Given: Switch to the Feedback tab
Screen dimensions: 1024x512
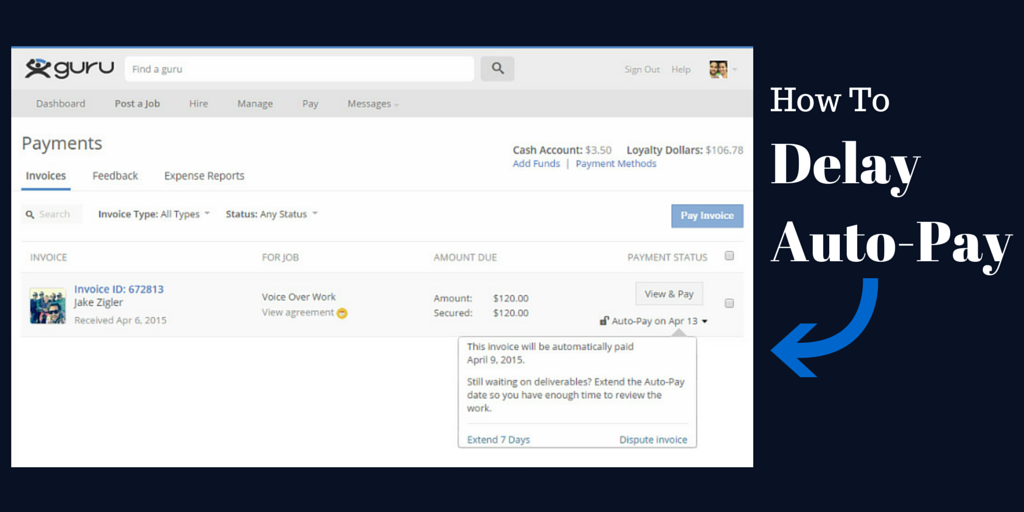Looking at the screenshot, I should click(115, 176).
